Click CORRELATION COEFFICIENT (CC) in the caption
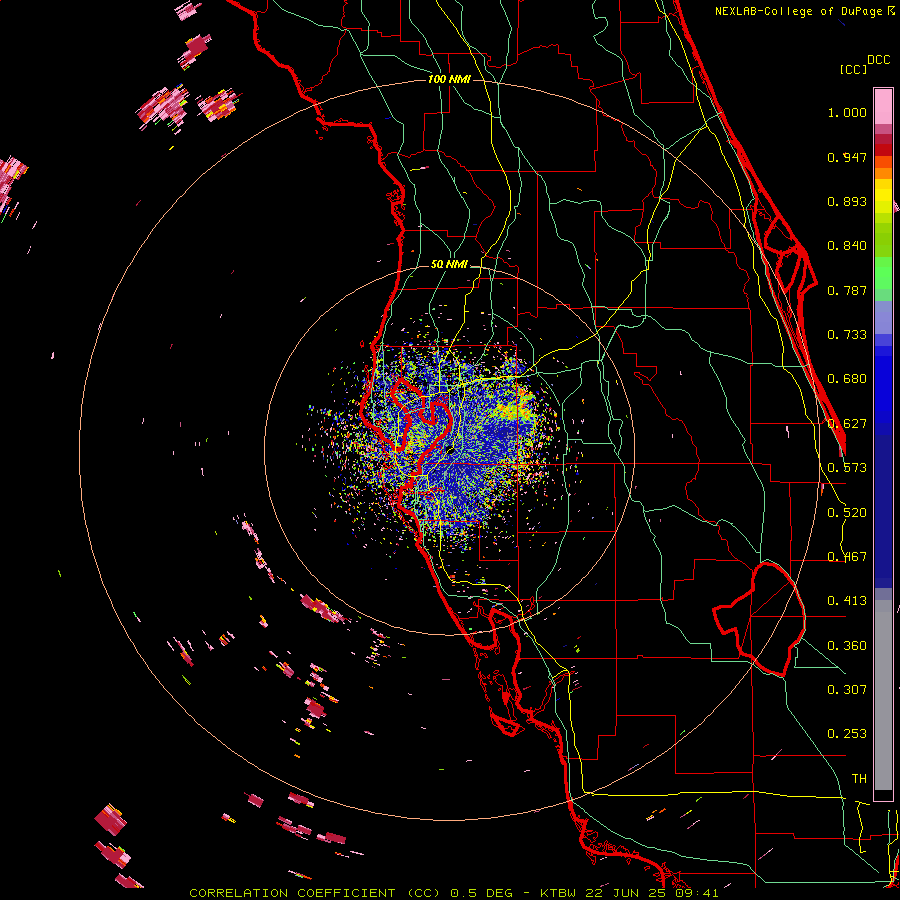This screenshot has height=900, width=900. click(x=314, y=893)
